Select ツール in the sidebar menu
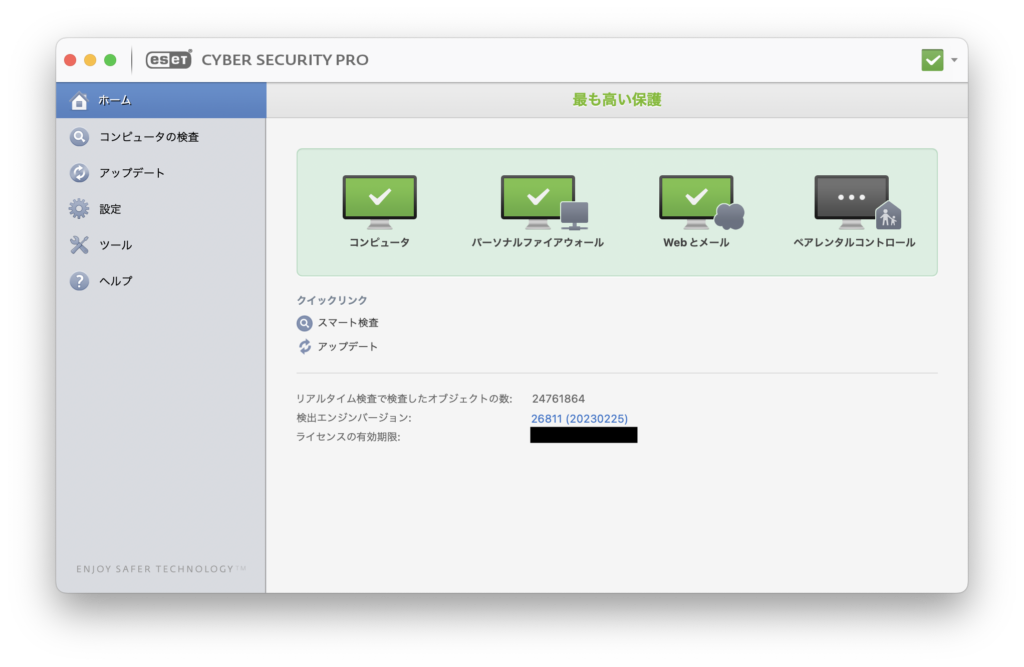This screenshot has height=667, width=1024. (x=161, y=244)
